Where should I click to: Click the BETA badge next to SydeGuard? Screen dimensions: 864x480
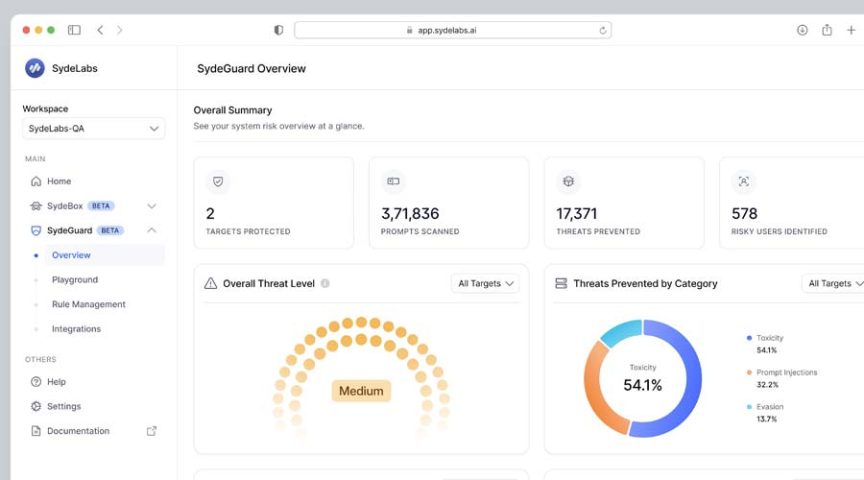(110, 230)
